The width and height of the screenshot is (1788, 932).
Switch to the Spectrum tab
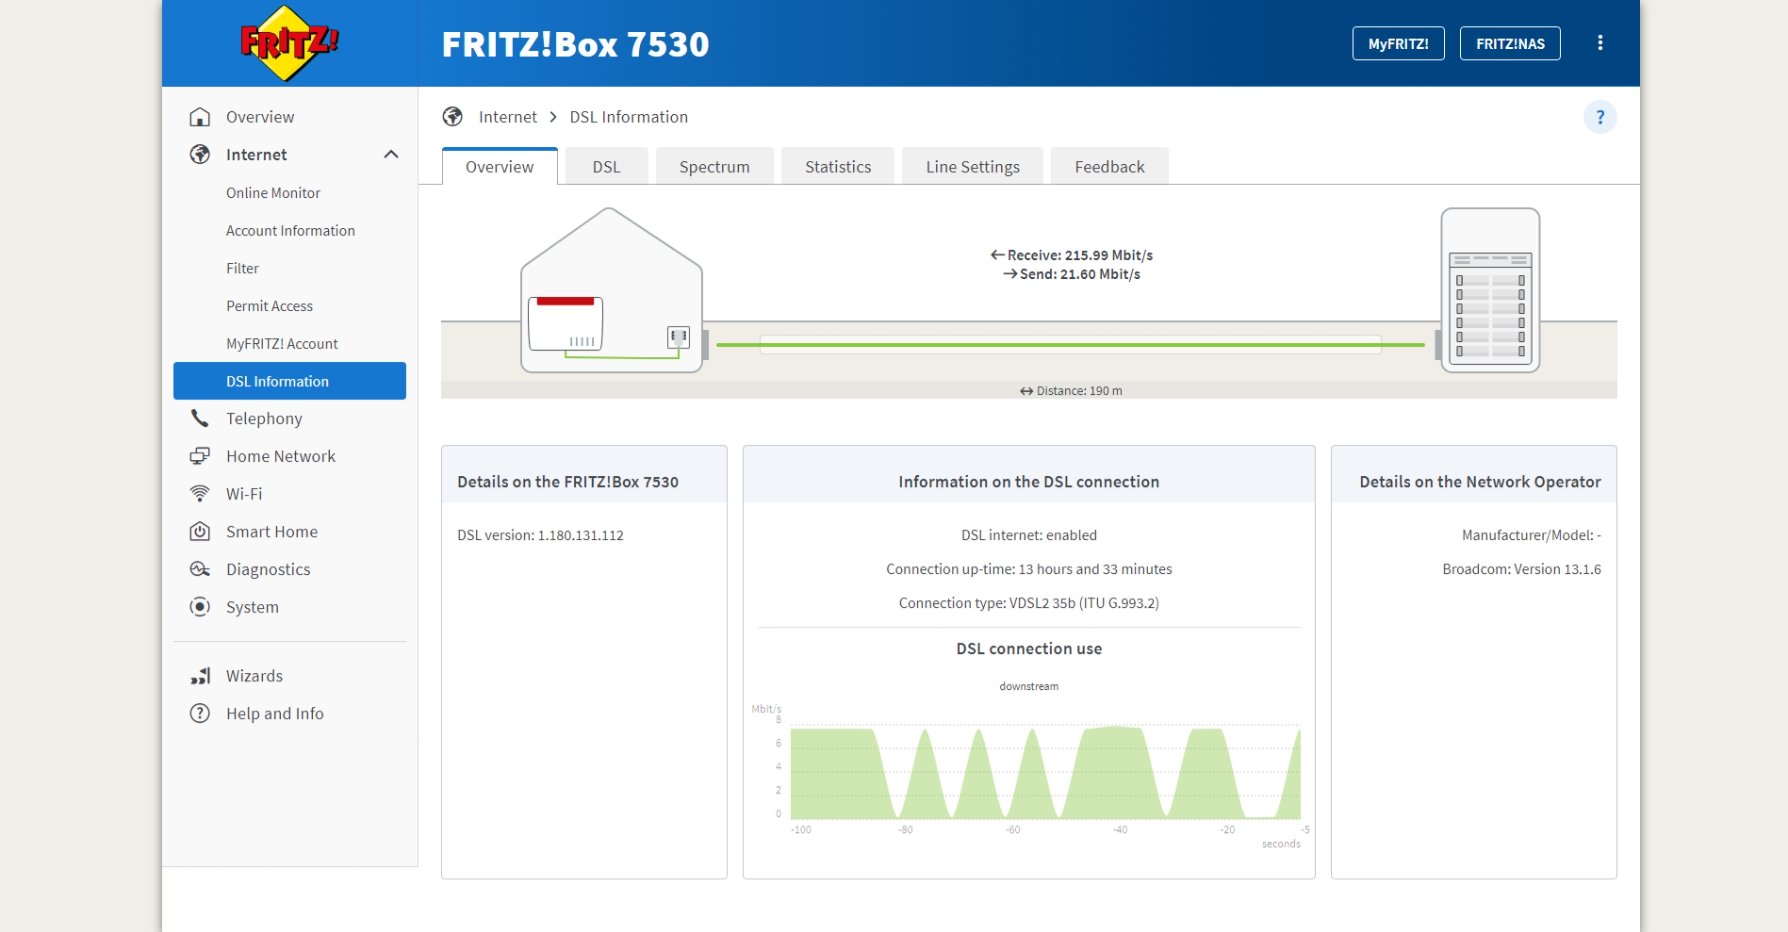[x=714, y=167]
